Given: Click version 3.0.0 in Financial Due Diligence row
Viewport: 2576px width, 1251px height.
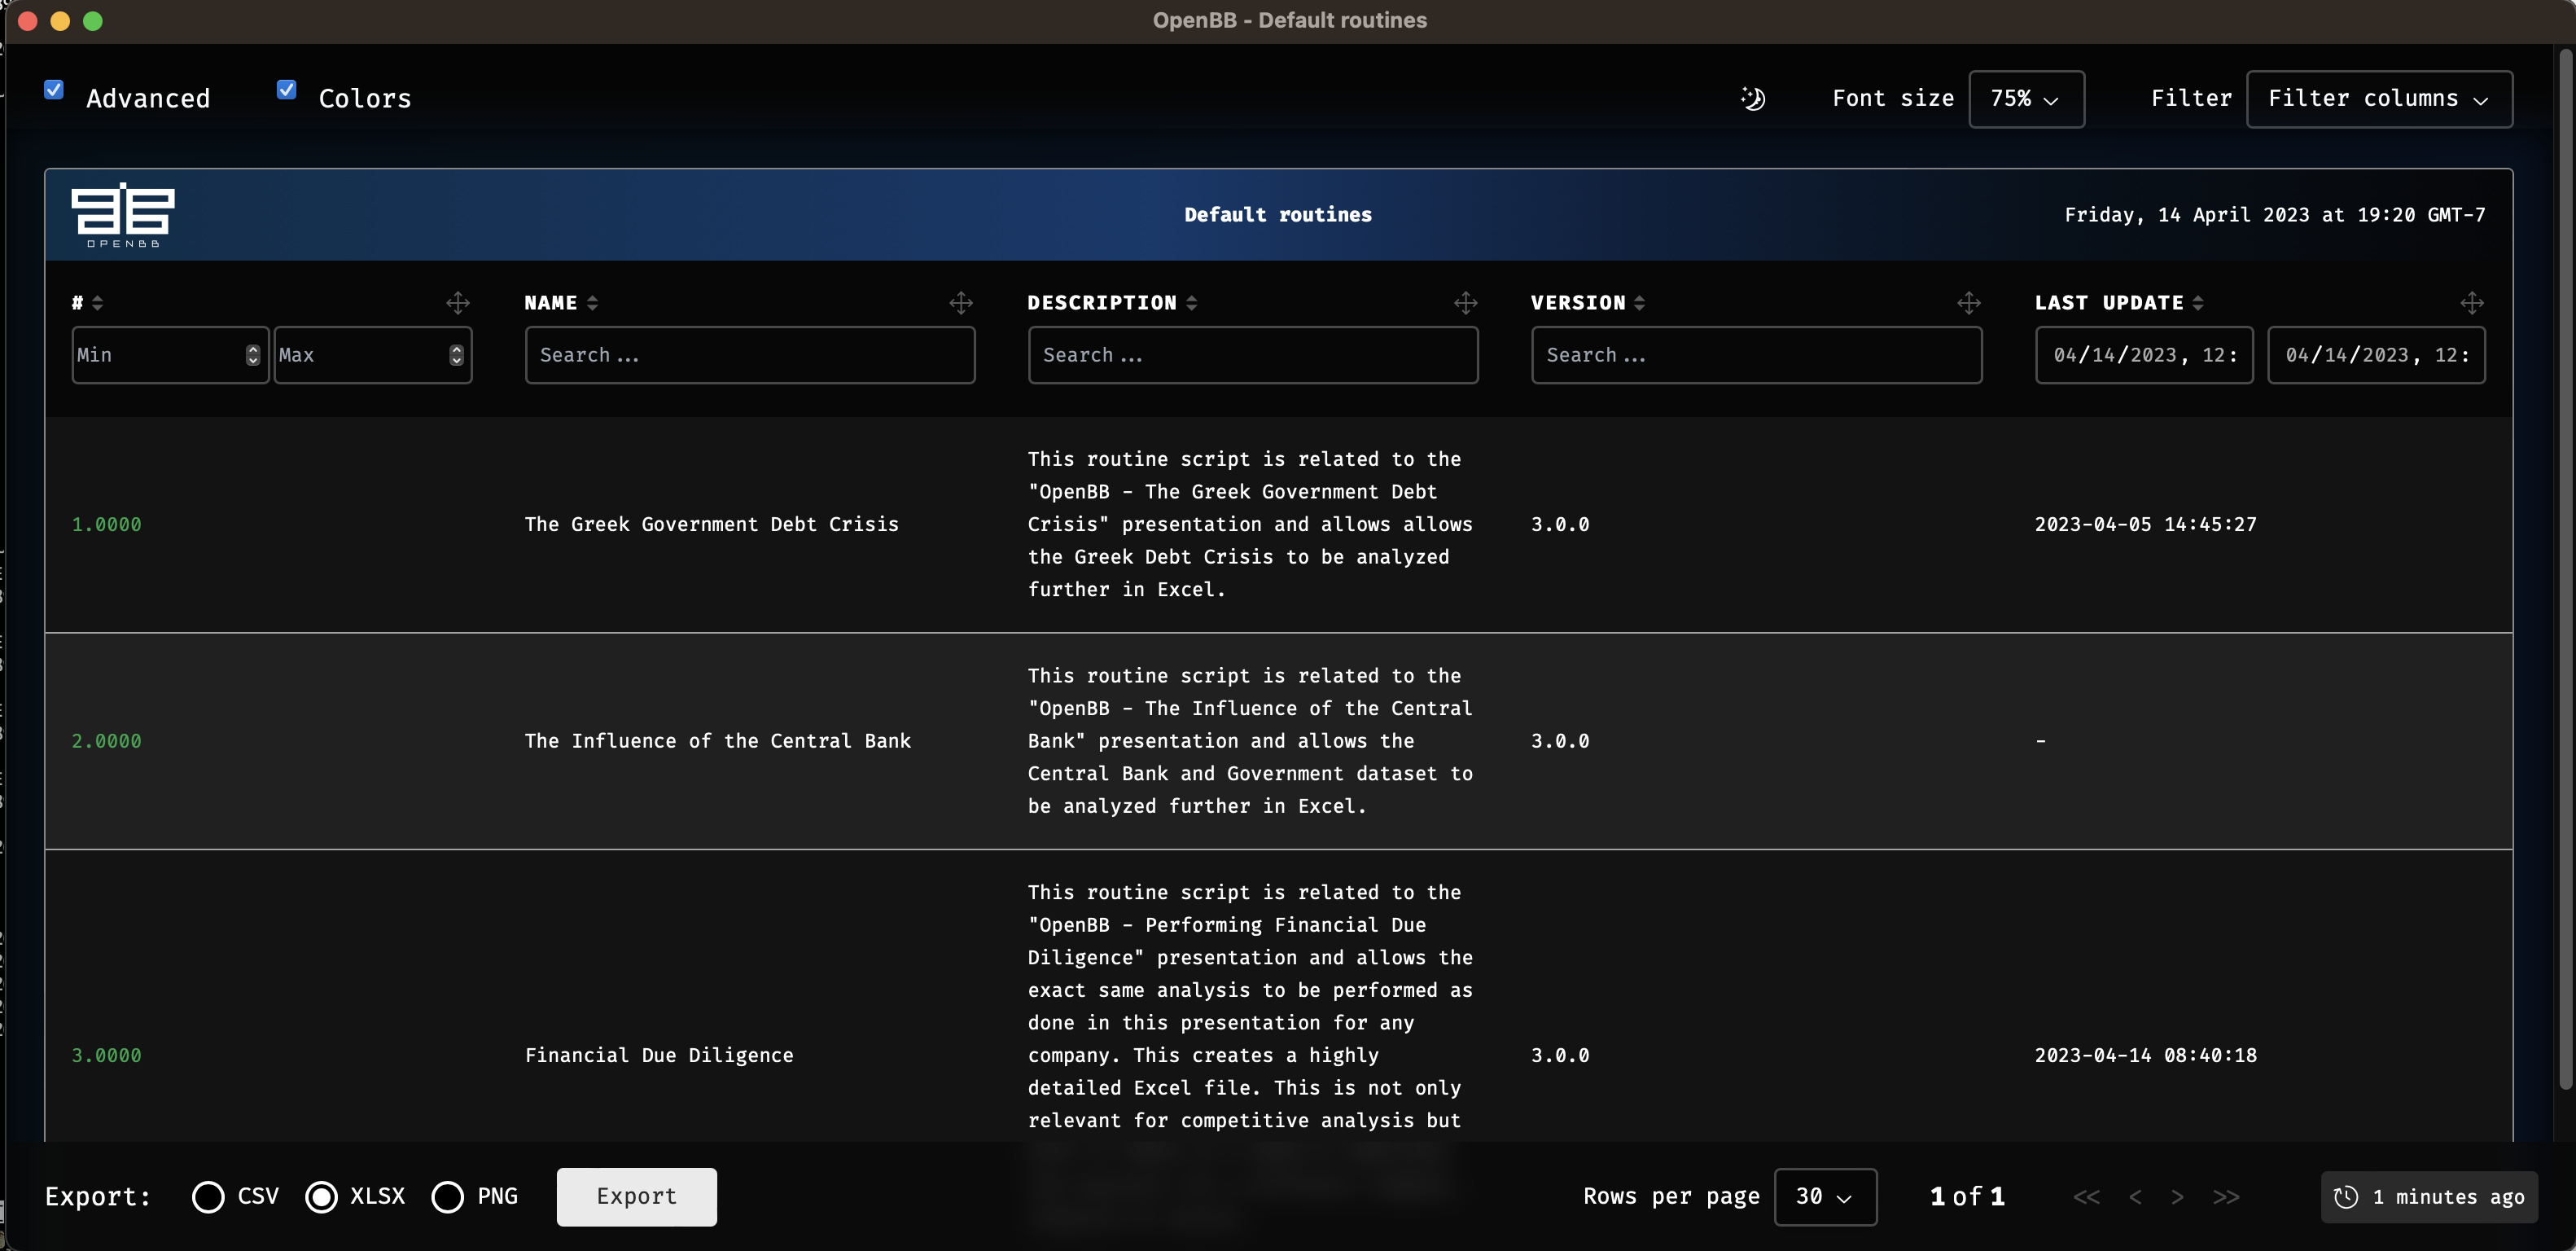Looking at the screenshot, I should (x=1560, y=1056).
